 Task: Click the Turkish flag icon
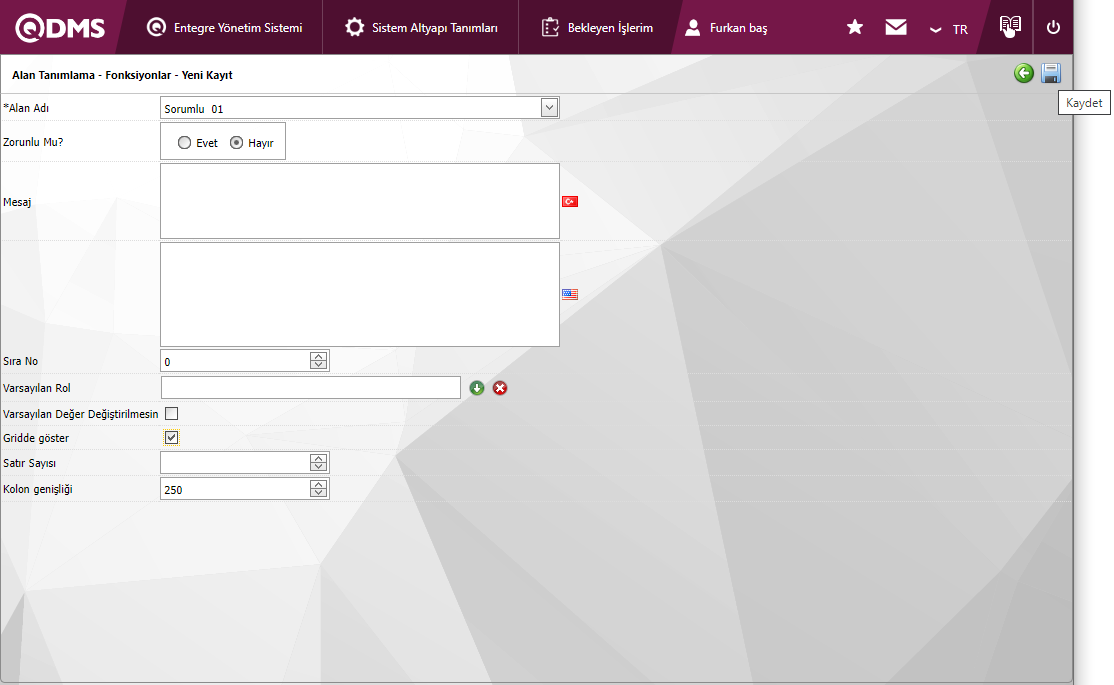[x=570, y=202]
